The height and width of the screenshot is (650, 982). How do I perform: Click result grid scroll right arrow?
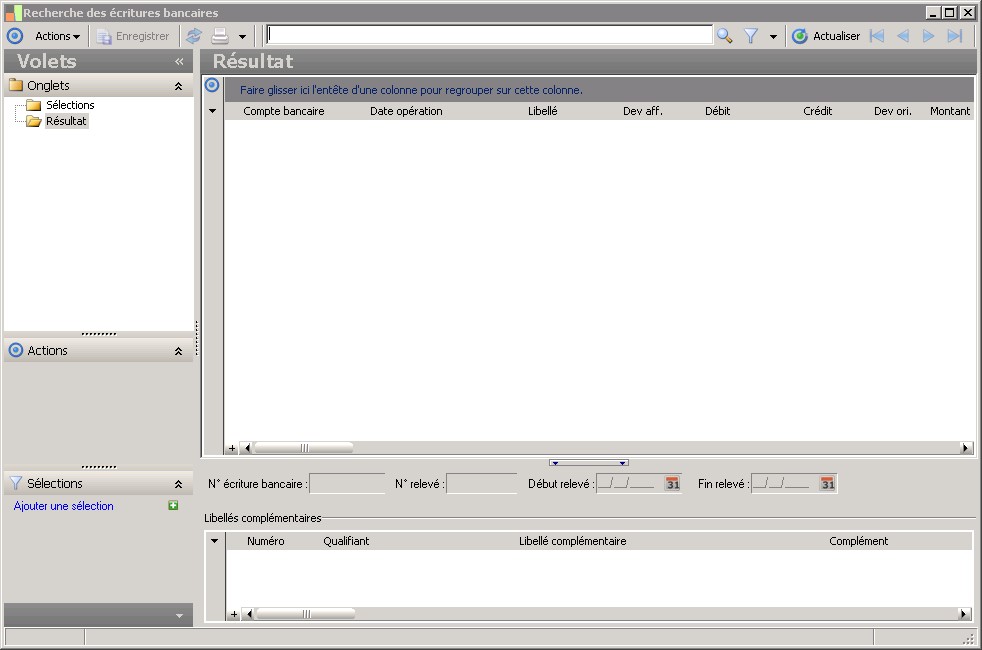pos(965,448)
